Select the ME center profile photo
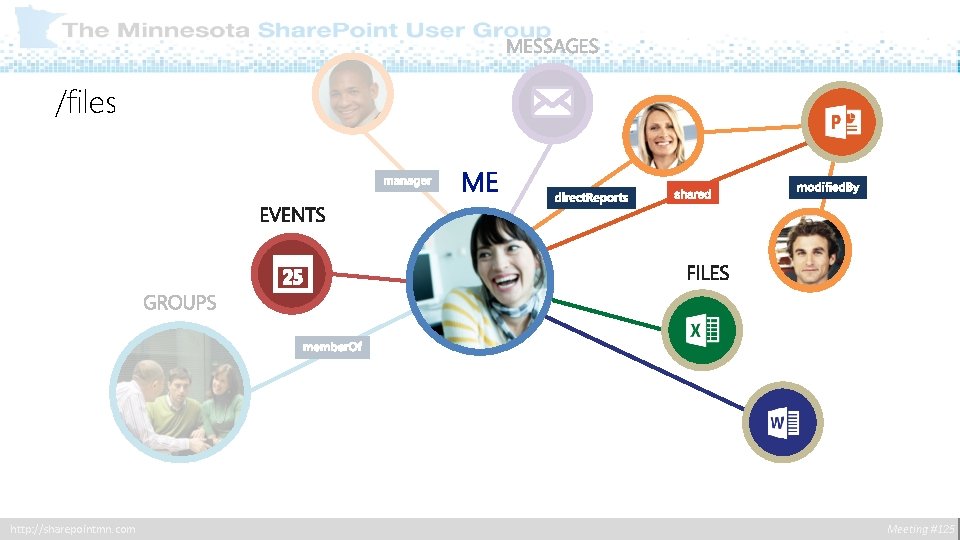The image size is (960, 540). pos(480,281)
